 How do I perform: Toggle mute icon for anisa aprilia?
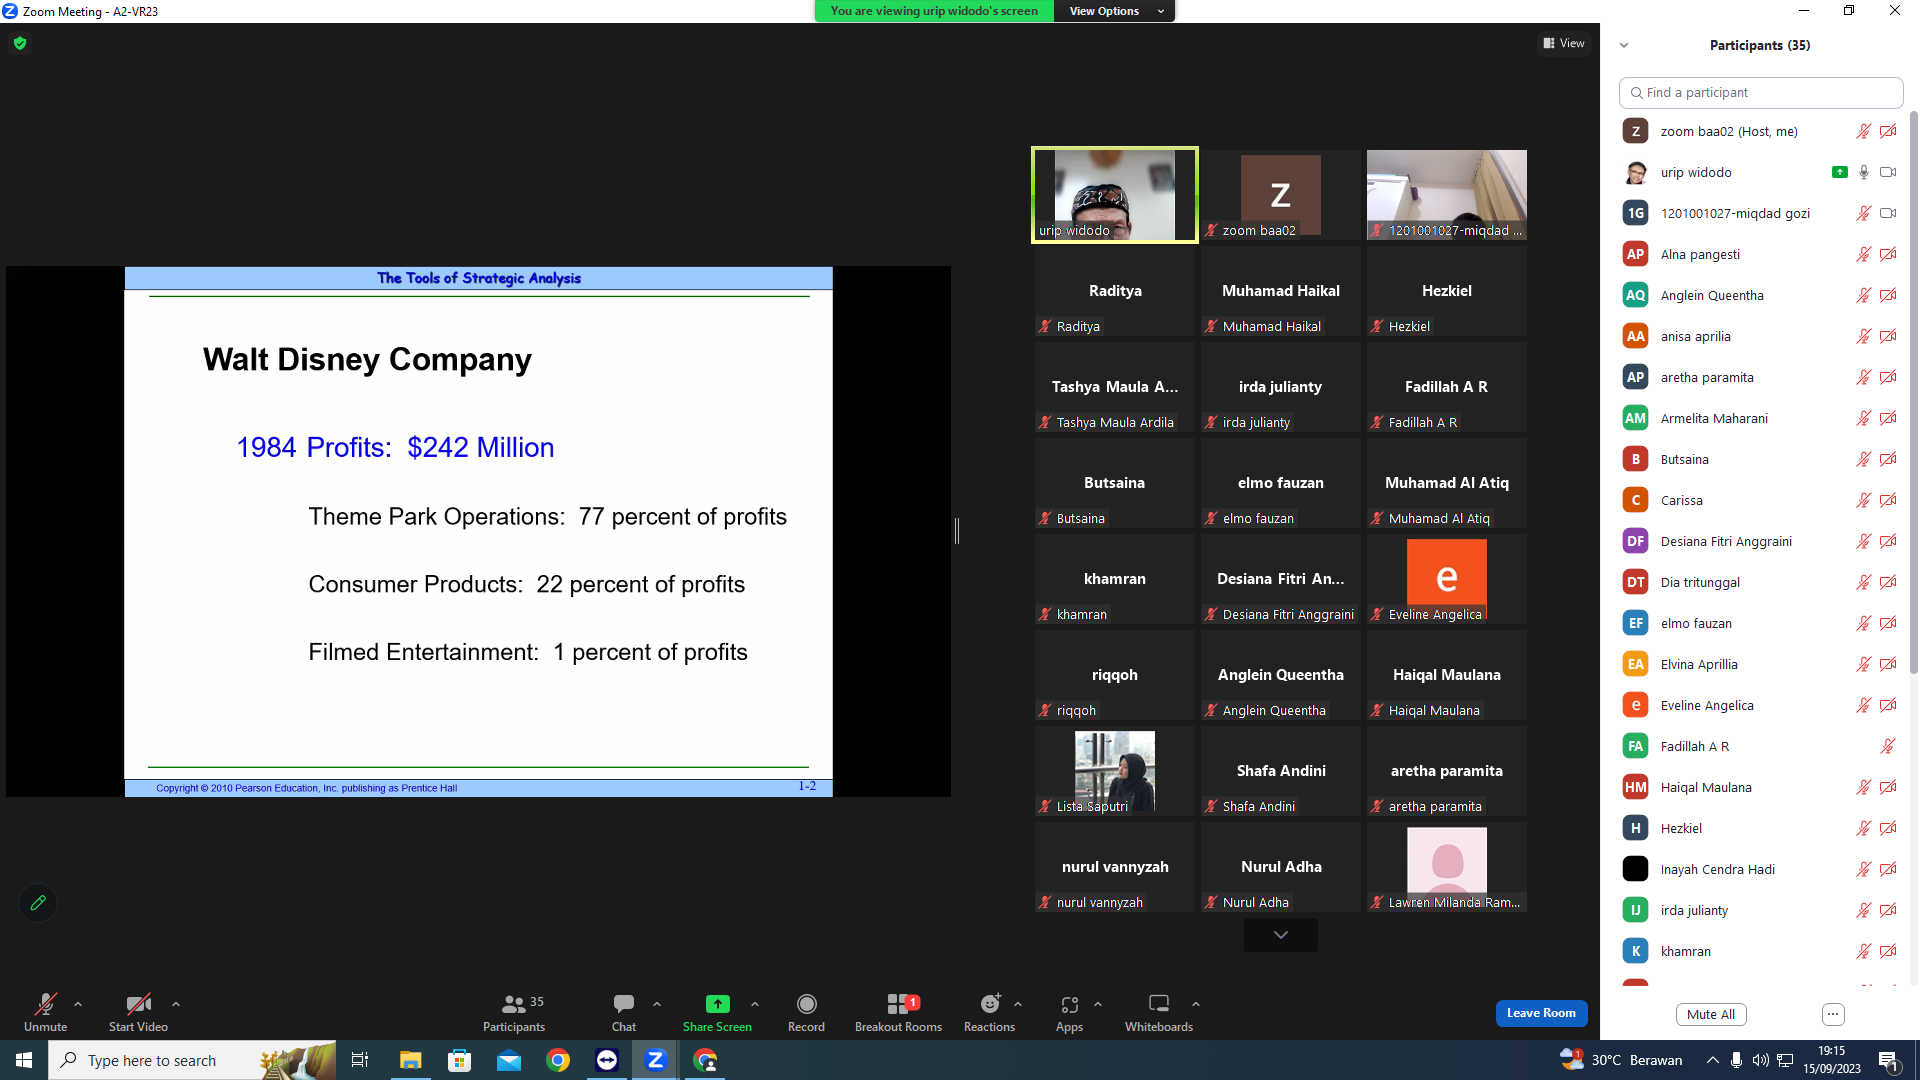[x=1863, y=336]
